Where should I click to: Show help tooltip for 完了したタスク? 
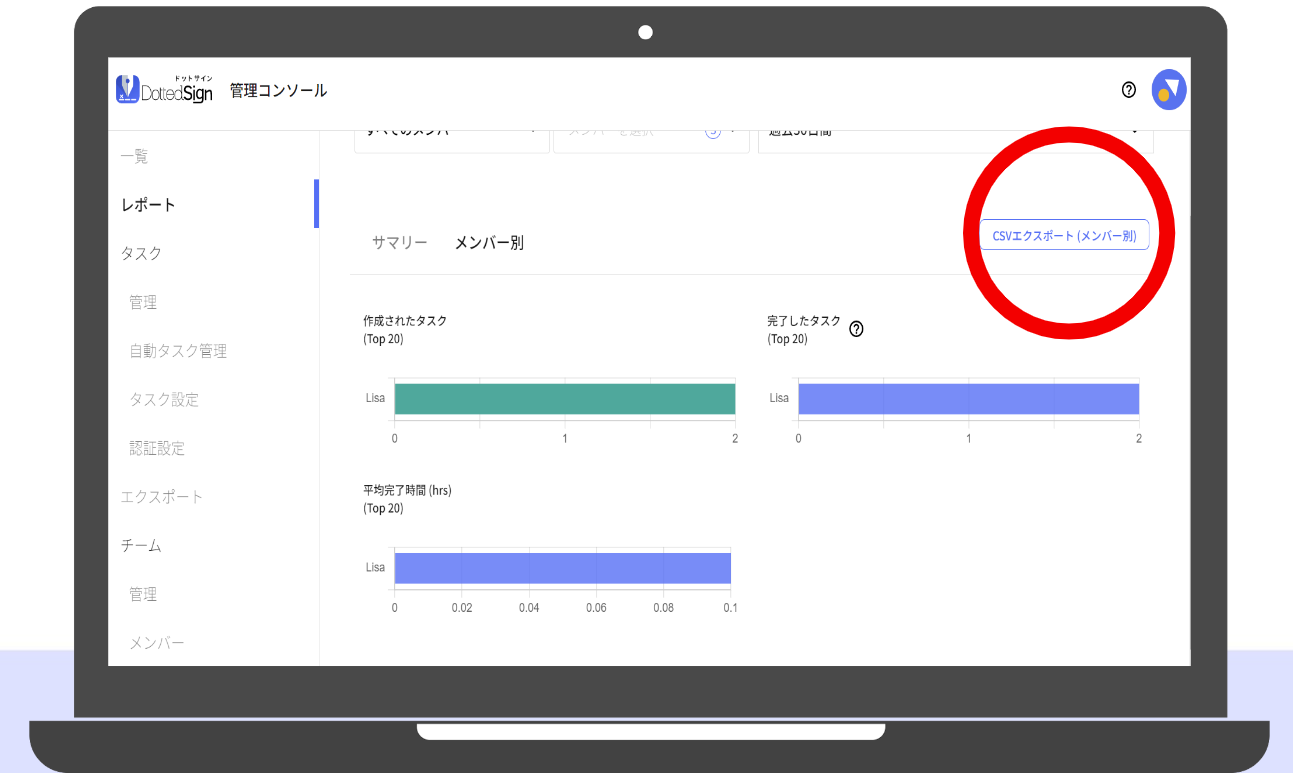pyautogui.click(x=856, y=329)
